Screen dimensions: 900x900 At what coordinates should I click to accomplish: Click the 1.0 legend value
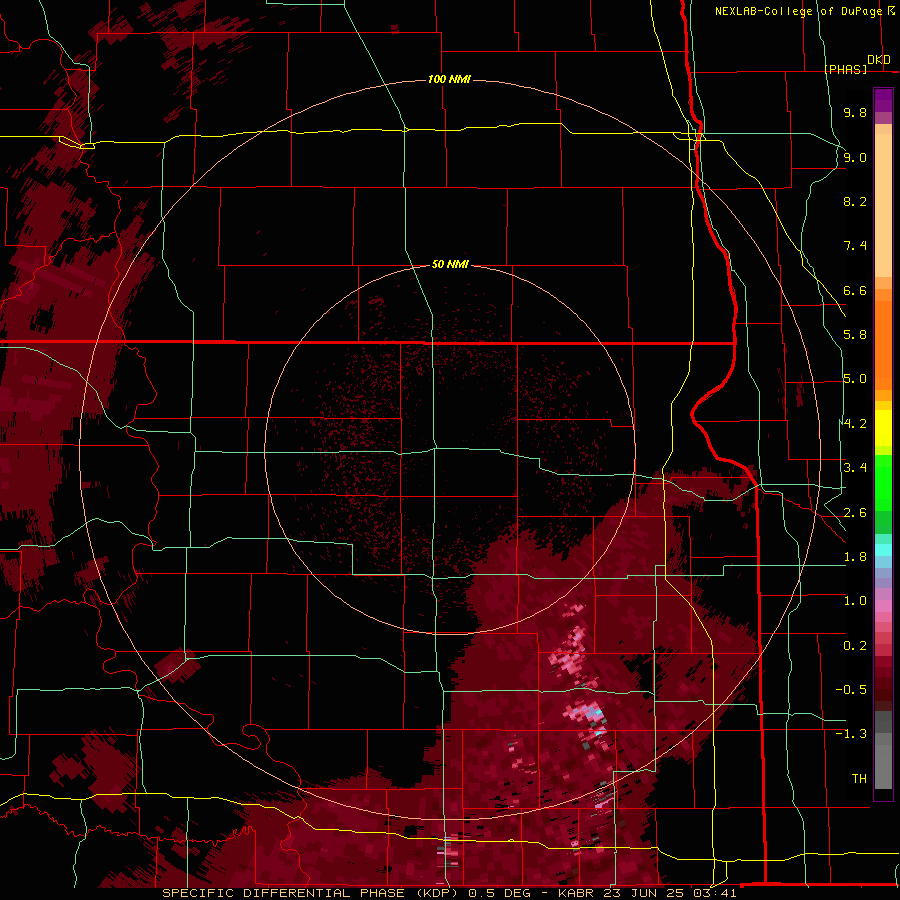pyautogui.click(x=855, y=601)
